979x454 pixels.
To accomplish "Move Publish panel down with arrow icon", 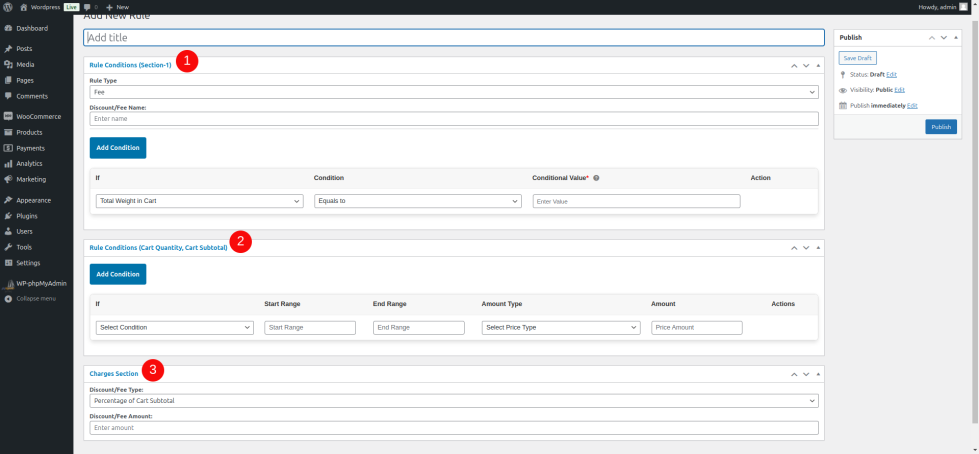I will click(945, 37).
